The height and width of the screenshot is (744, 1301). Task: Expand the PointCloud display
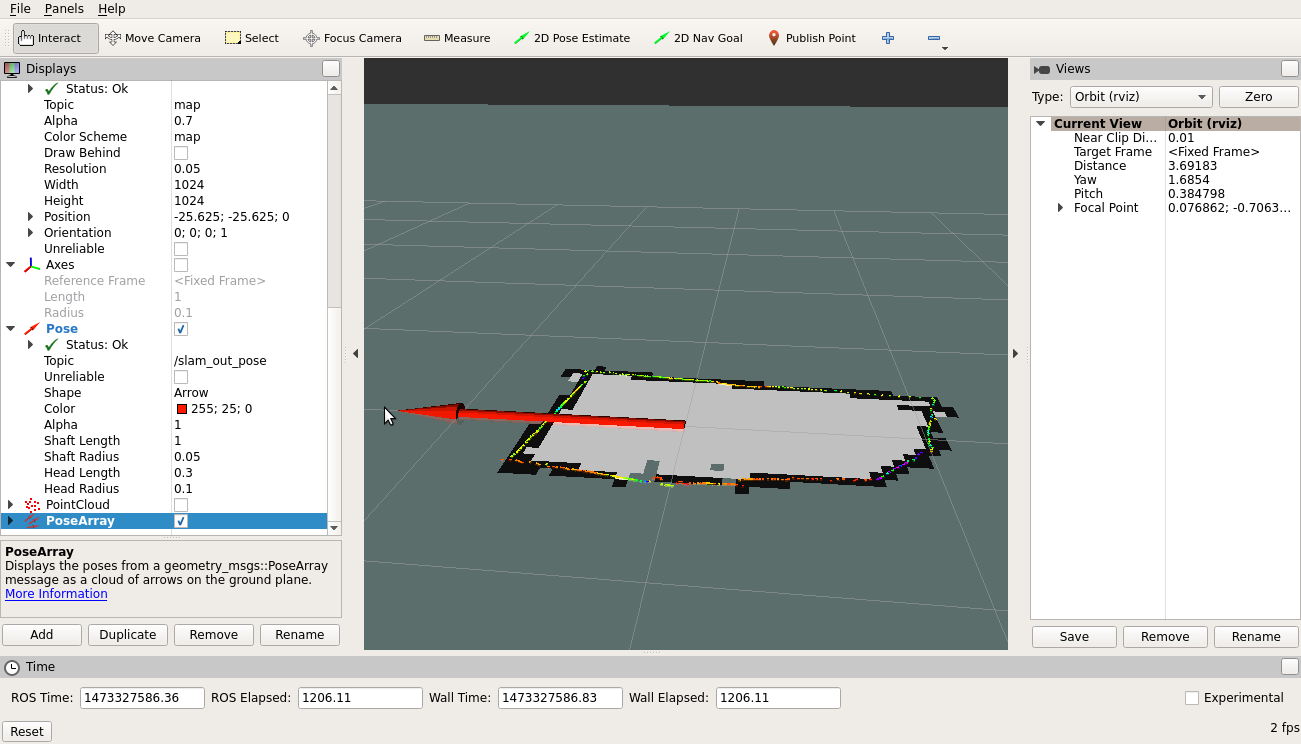11,505
